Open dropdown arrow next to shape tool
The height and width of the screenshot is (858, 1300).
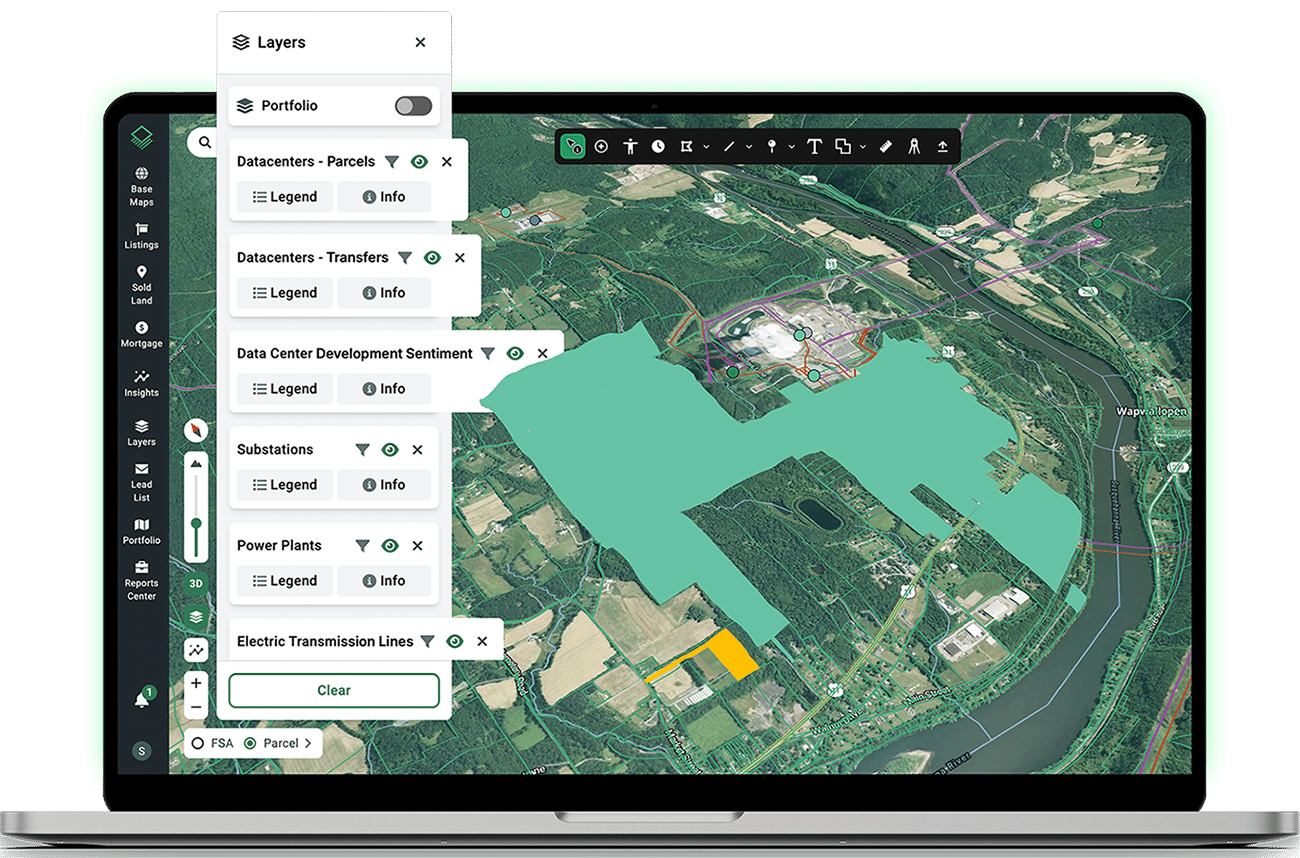tap(863, 147)
